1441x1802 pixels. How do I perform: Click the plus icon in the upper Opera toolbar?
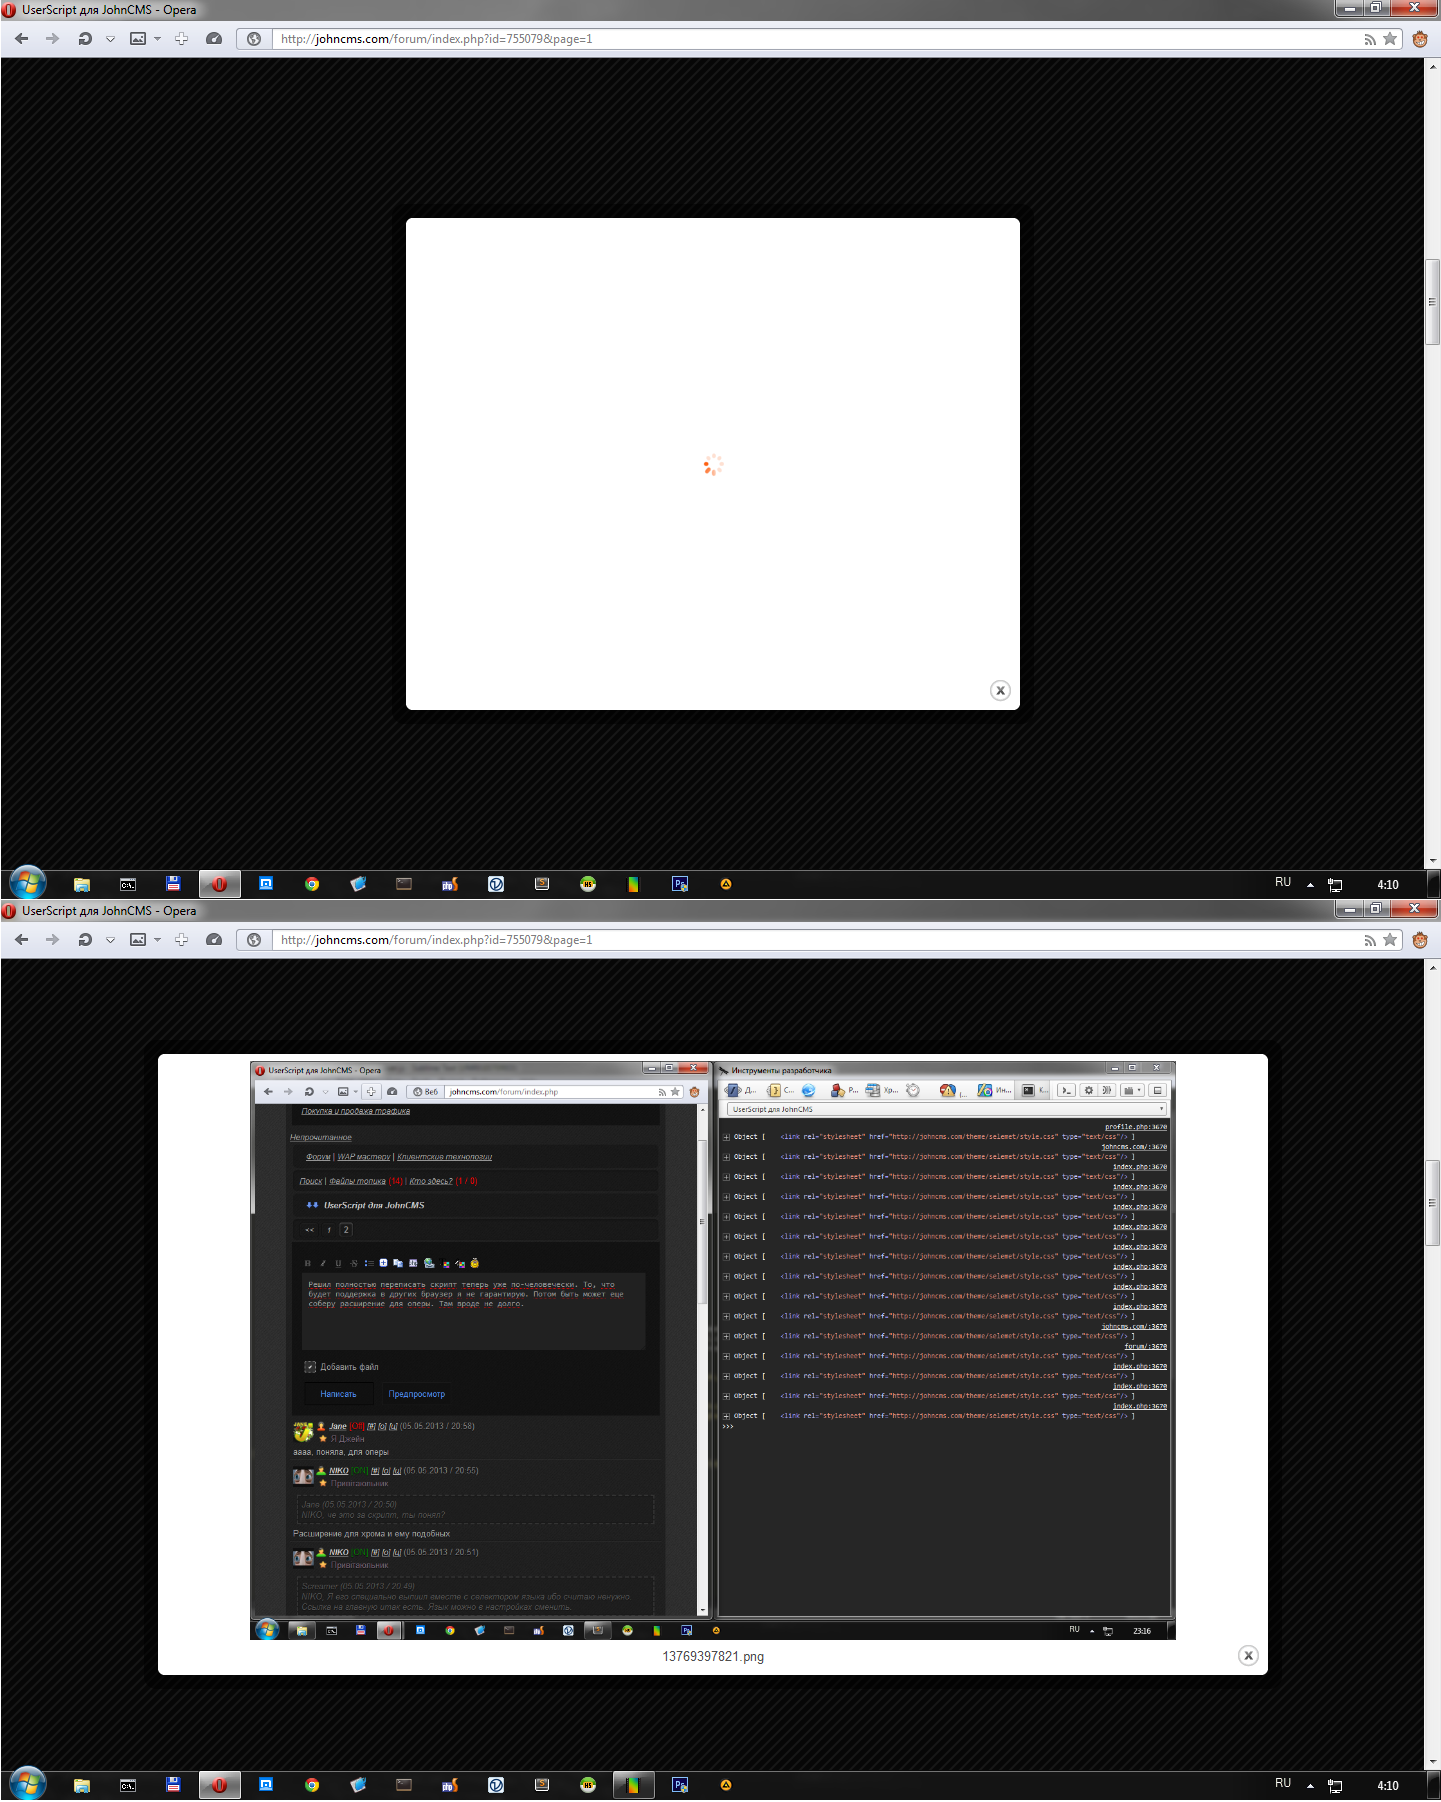pyautogui.click(x=182, y=39)
